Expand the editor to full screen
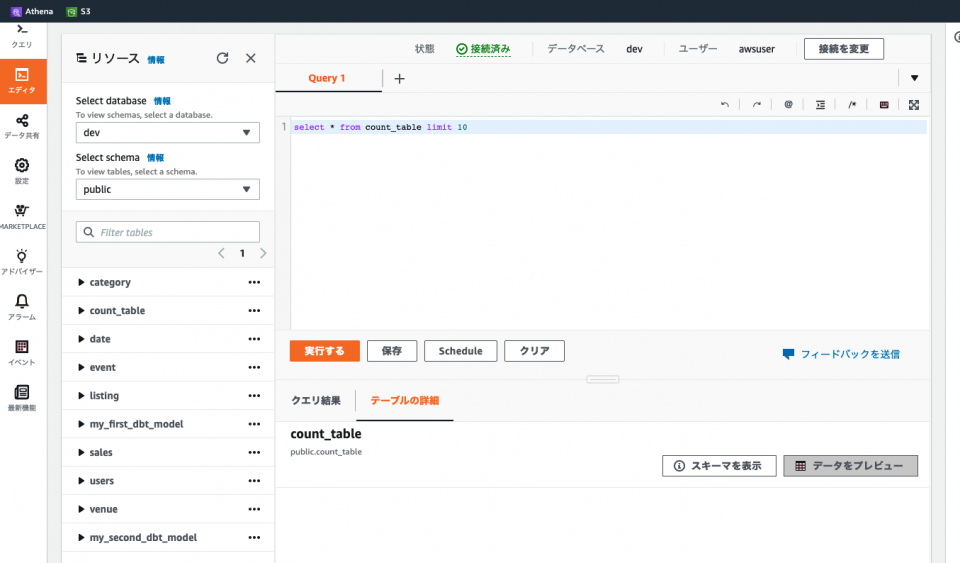This screenshot has height=563, width=960. point(914,105)
